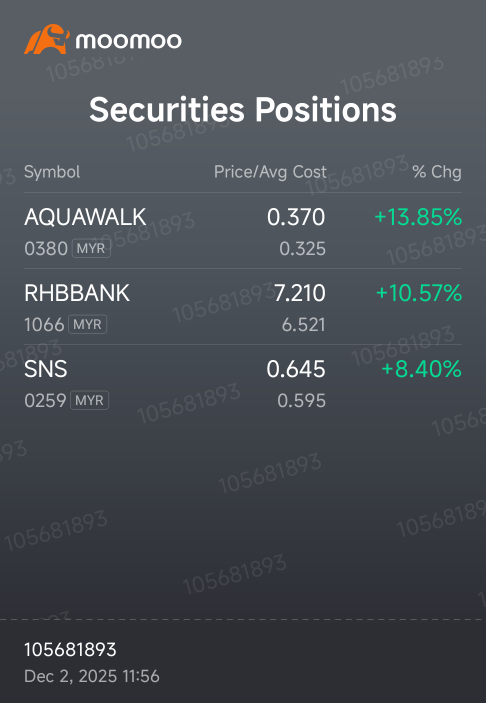Image resolution: width=486 pixels, height=703 pixels.
Task: Click the MYR badge next to 0259
Action: [90, 400]
